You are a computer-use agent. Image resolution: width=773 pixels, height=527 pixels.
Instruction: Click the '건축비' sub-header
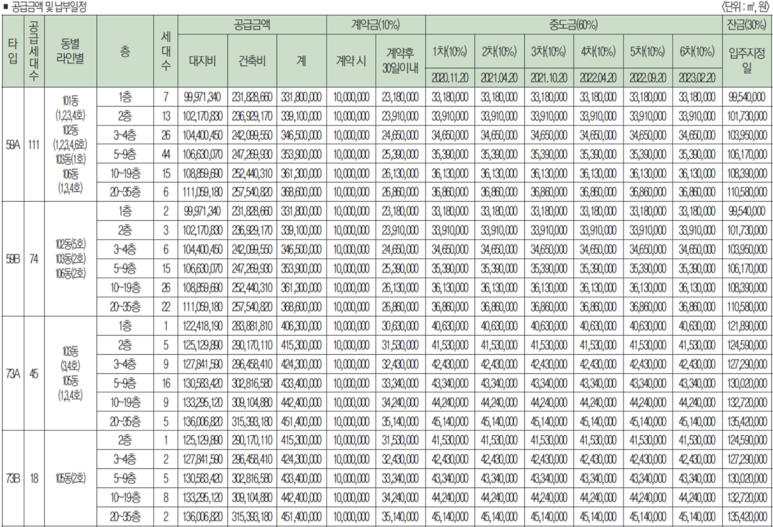[252, 61]
